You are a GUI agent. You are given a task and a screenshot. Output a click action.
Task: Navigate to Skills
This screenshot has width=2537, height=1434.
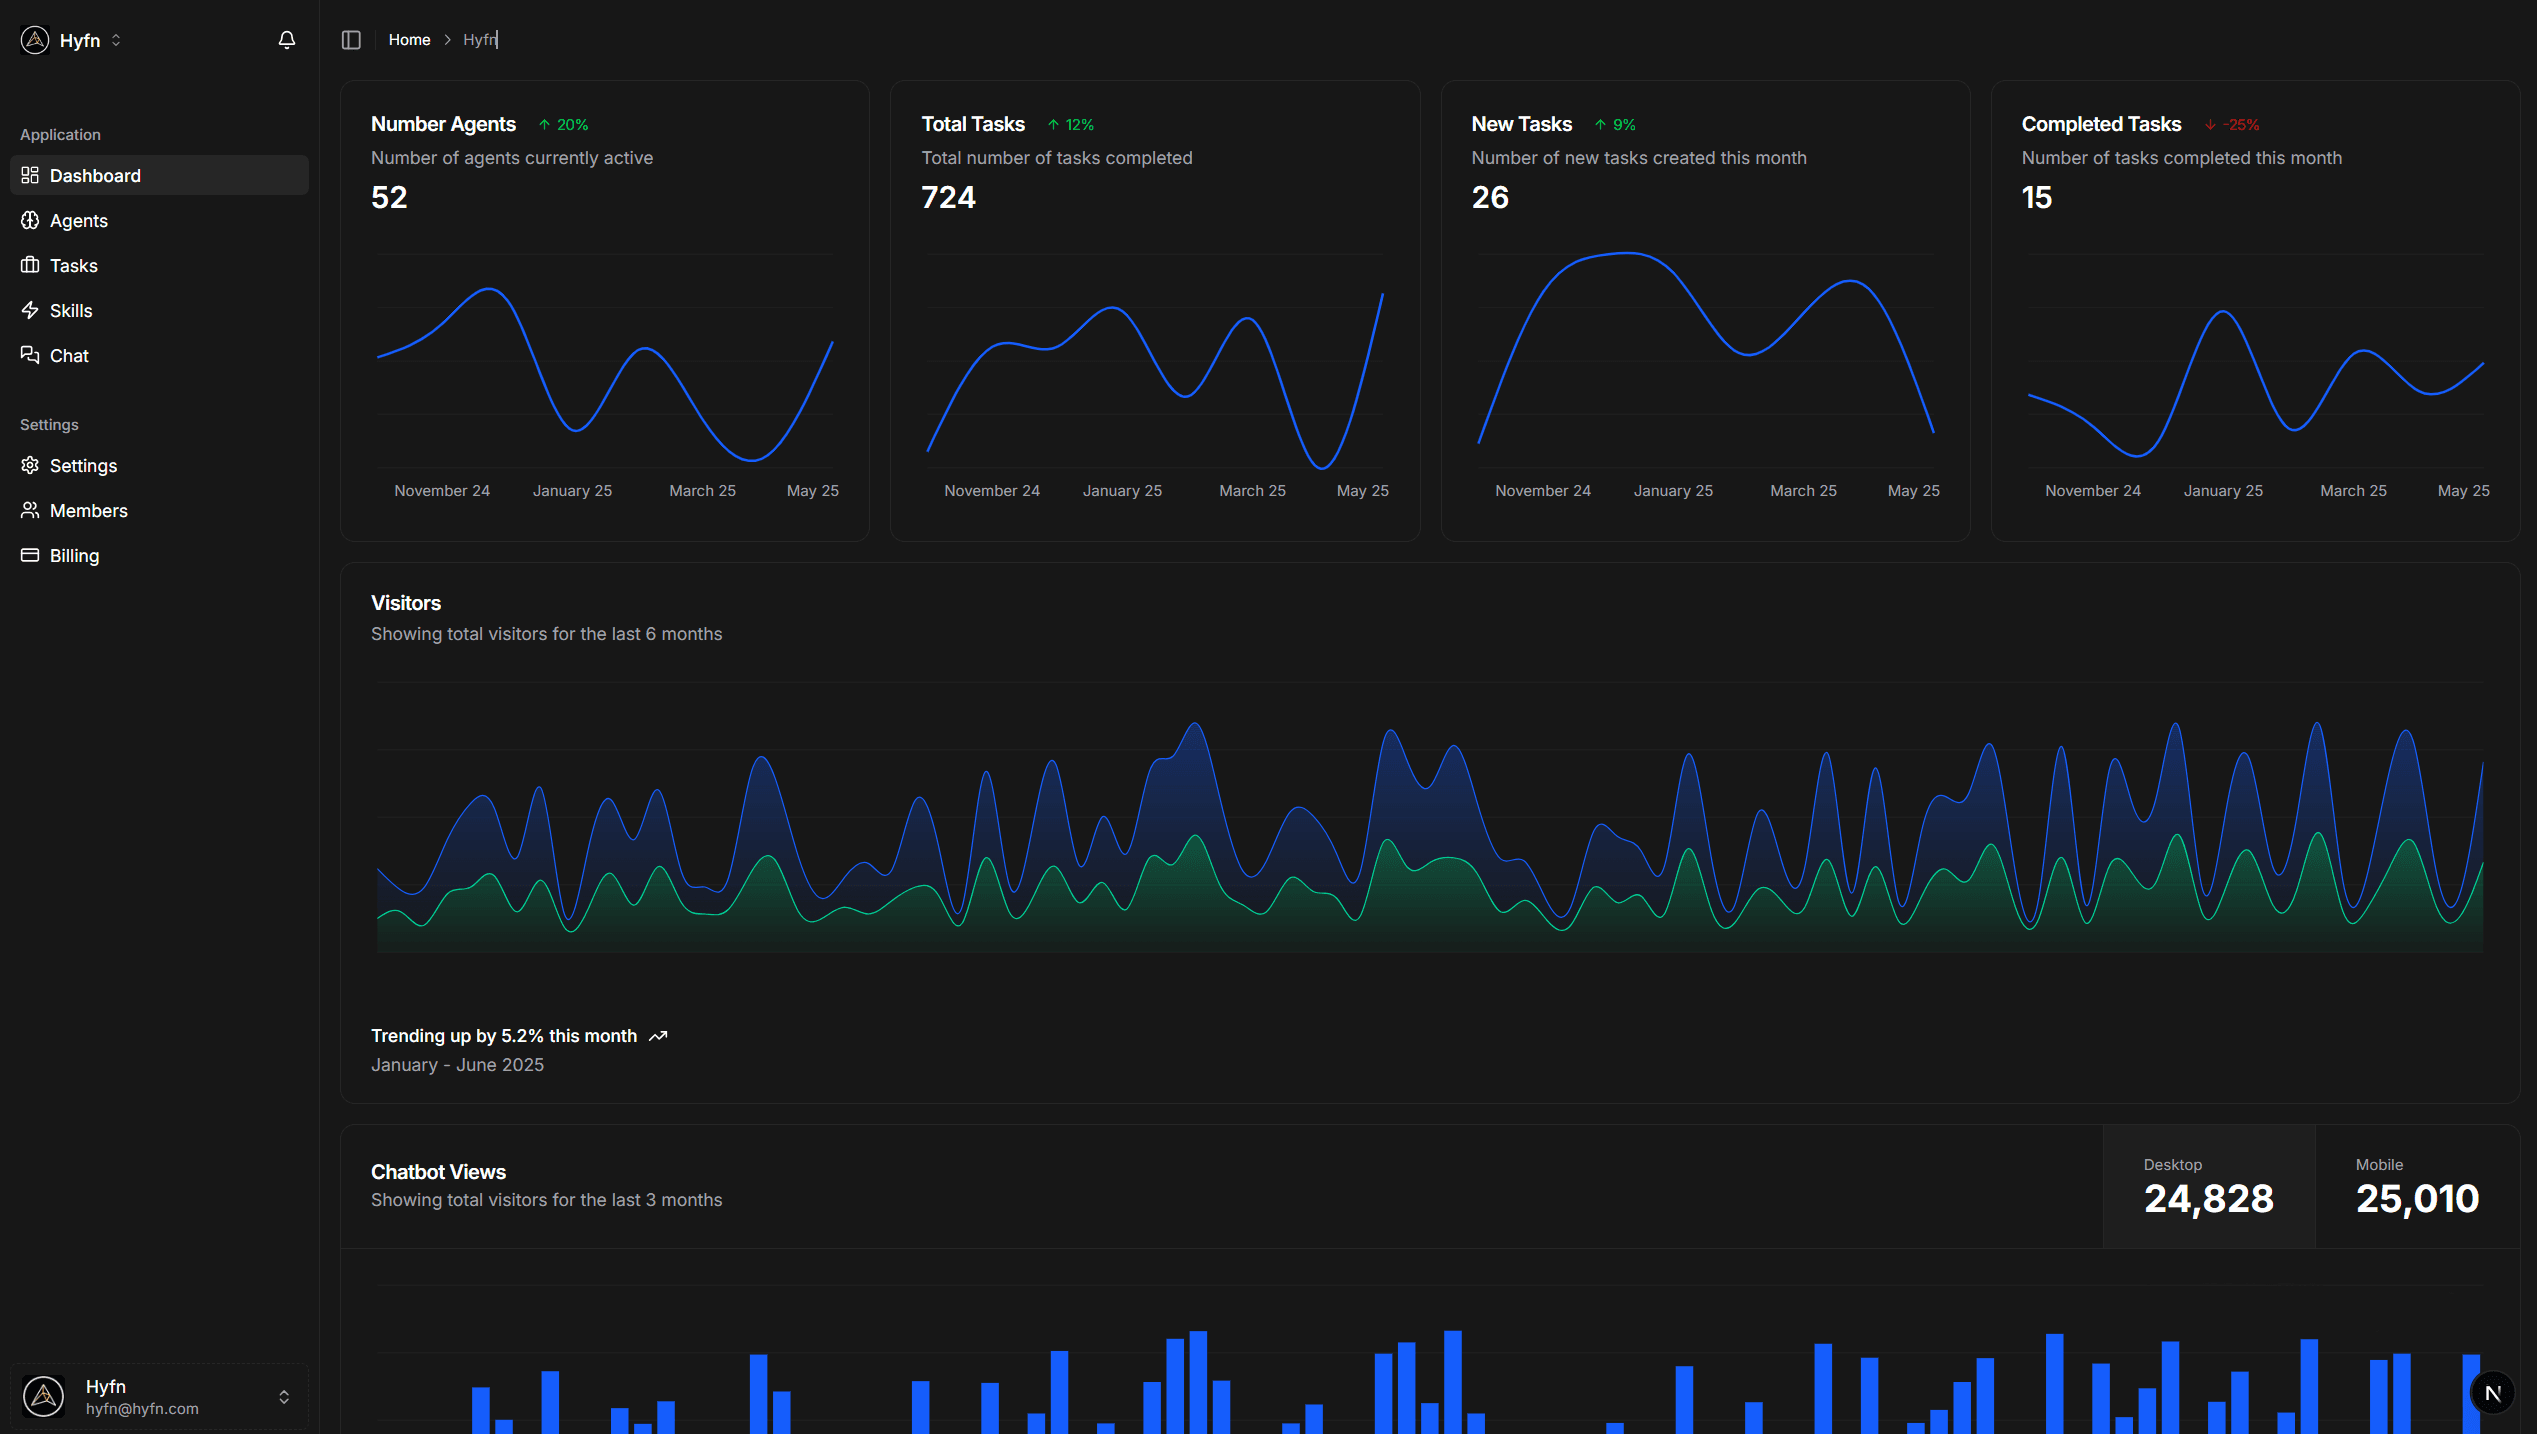click(159, 310)
